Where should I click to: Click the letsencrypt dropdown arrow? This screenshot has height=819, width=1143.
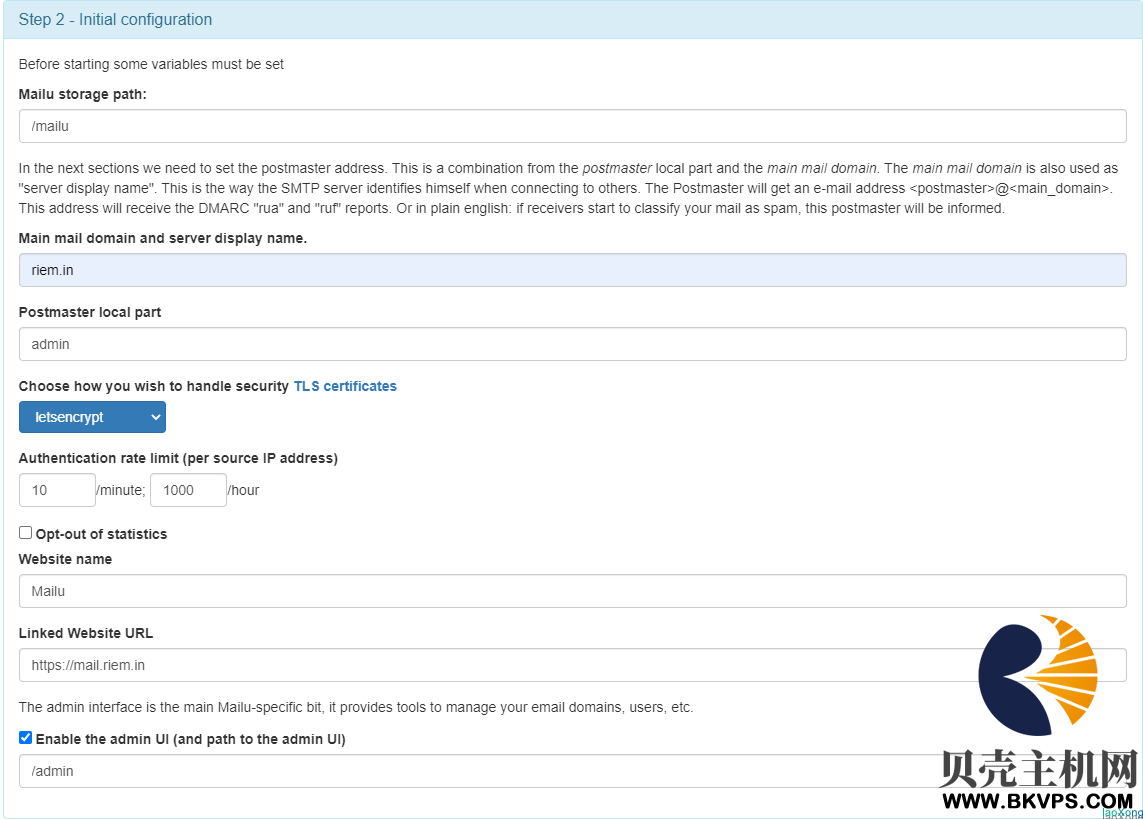coord(155,417)
